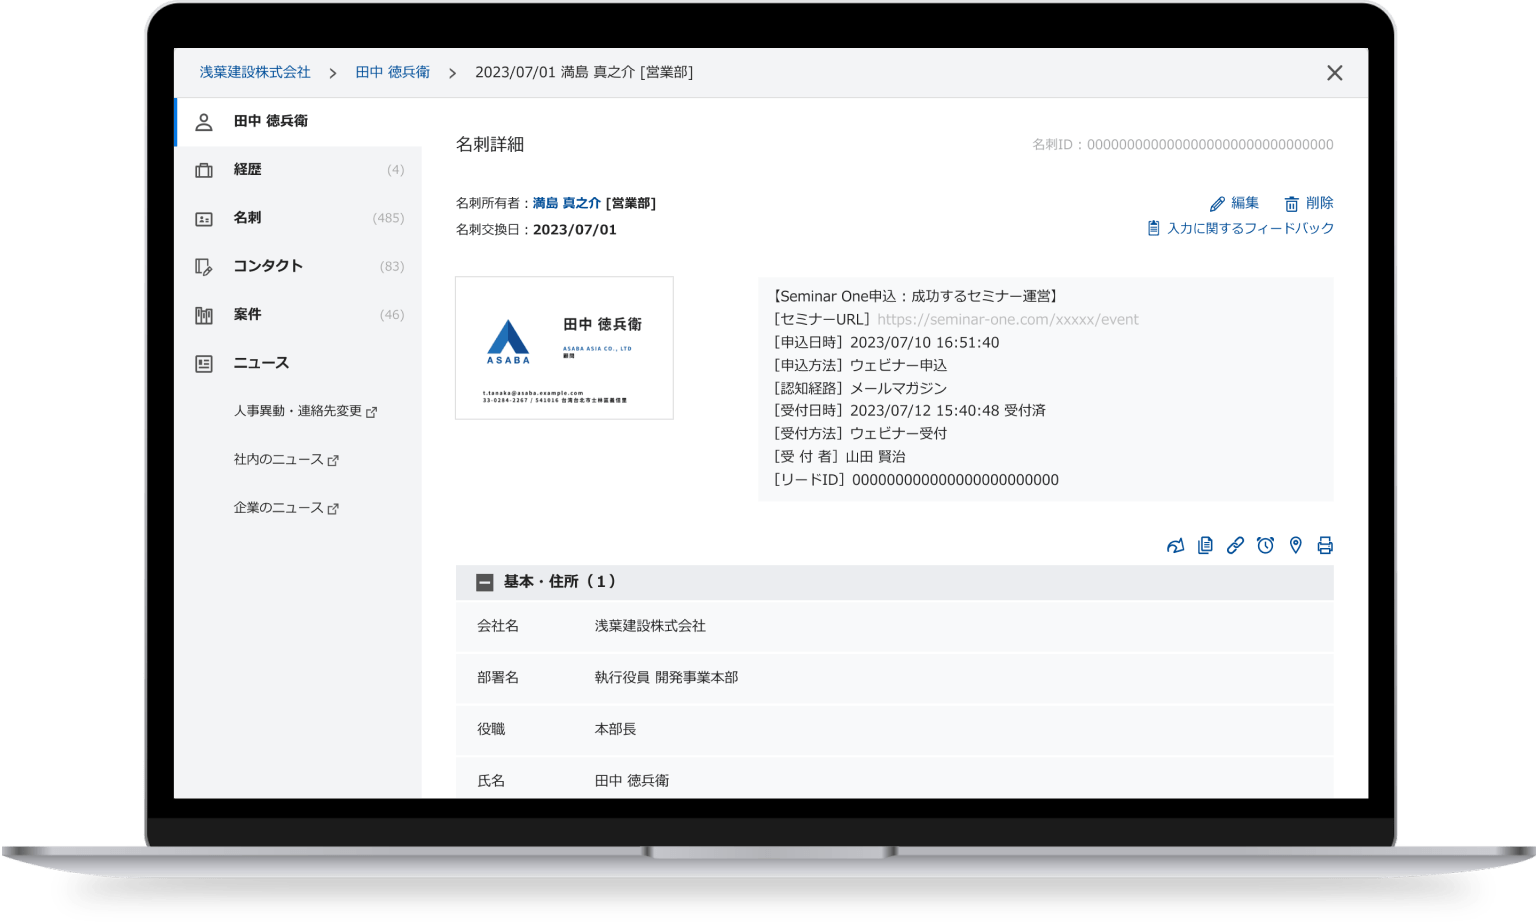Click the share arrow icon above 基本・住所
The width and height of the screenshot is (1536, 923).
tap(1175, 545)
